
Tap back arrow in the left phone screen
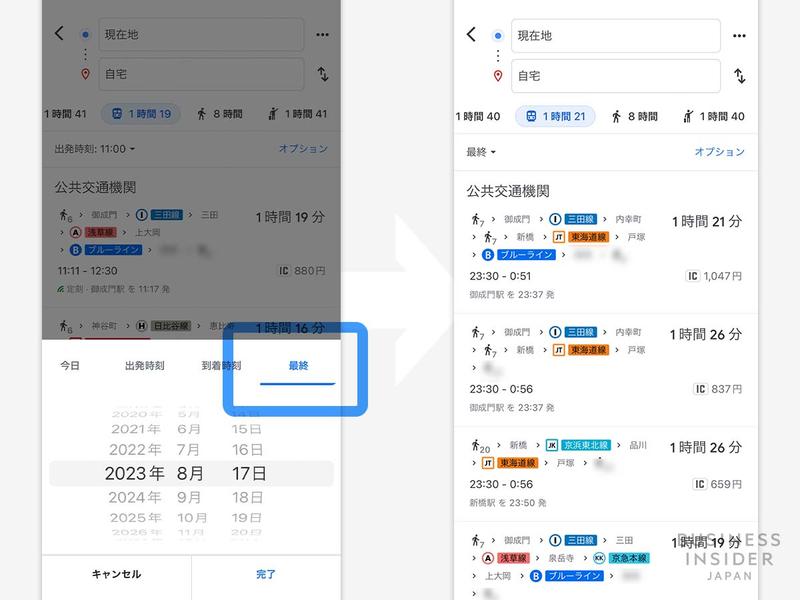(59, 34)
